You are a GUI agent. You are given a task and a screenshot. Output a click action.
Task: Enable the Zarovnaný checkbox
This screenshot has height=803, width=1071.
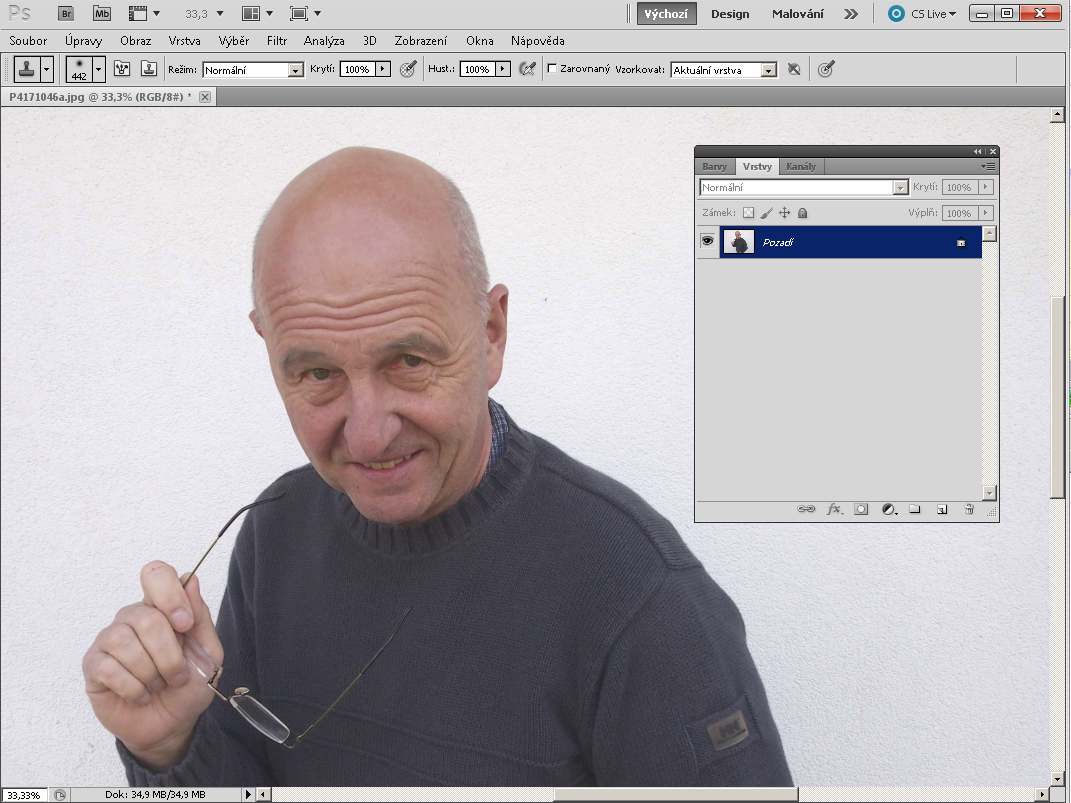pos(553,69)
